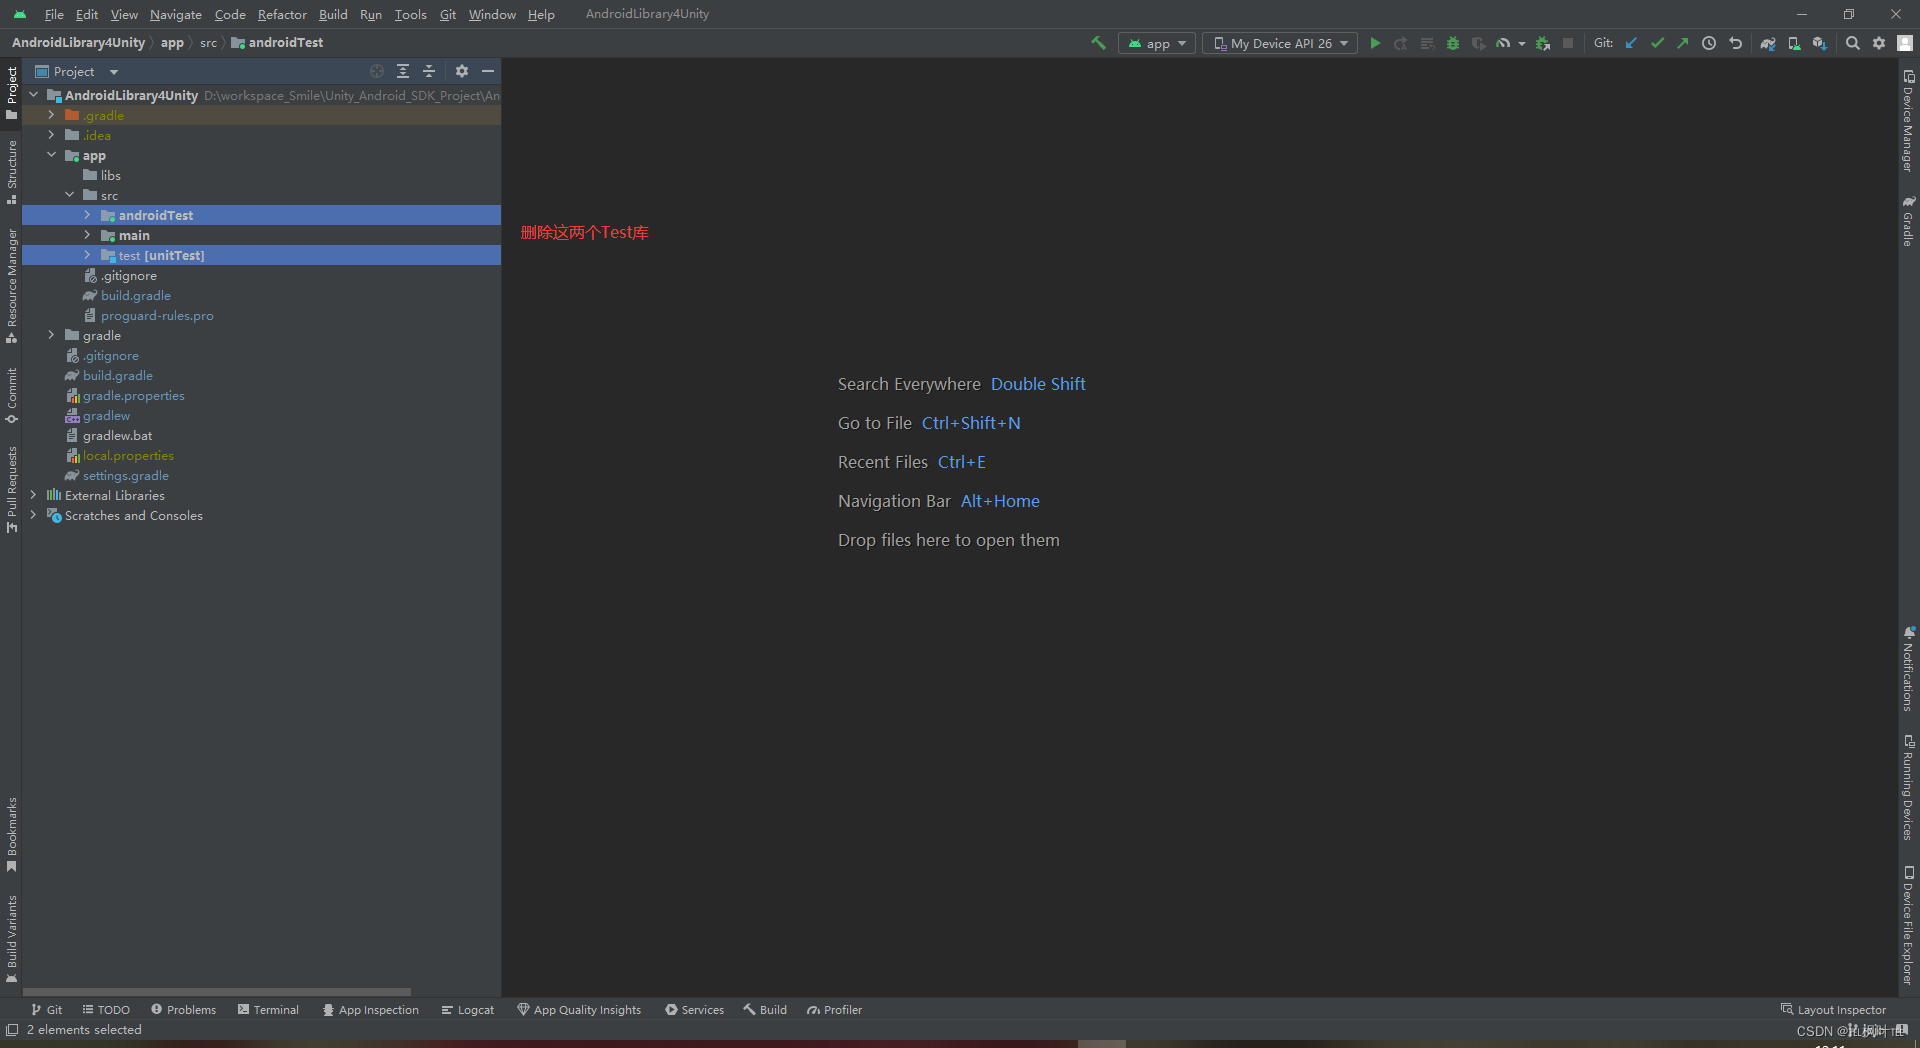Open the Layout Inspector
1920x1048 pixels.
click(x=1841, y=1009)
